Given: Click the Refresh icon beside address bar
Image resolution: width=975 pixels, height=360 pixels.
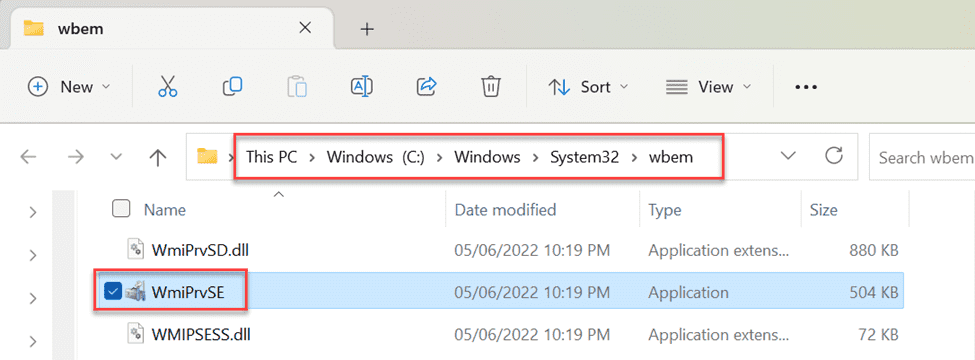Looking at the screenshot, I should coord(833,156).
